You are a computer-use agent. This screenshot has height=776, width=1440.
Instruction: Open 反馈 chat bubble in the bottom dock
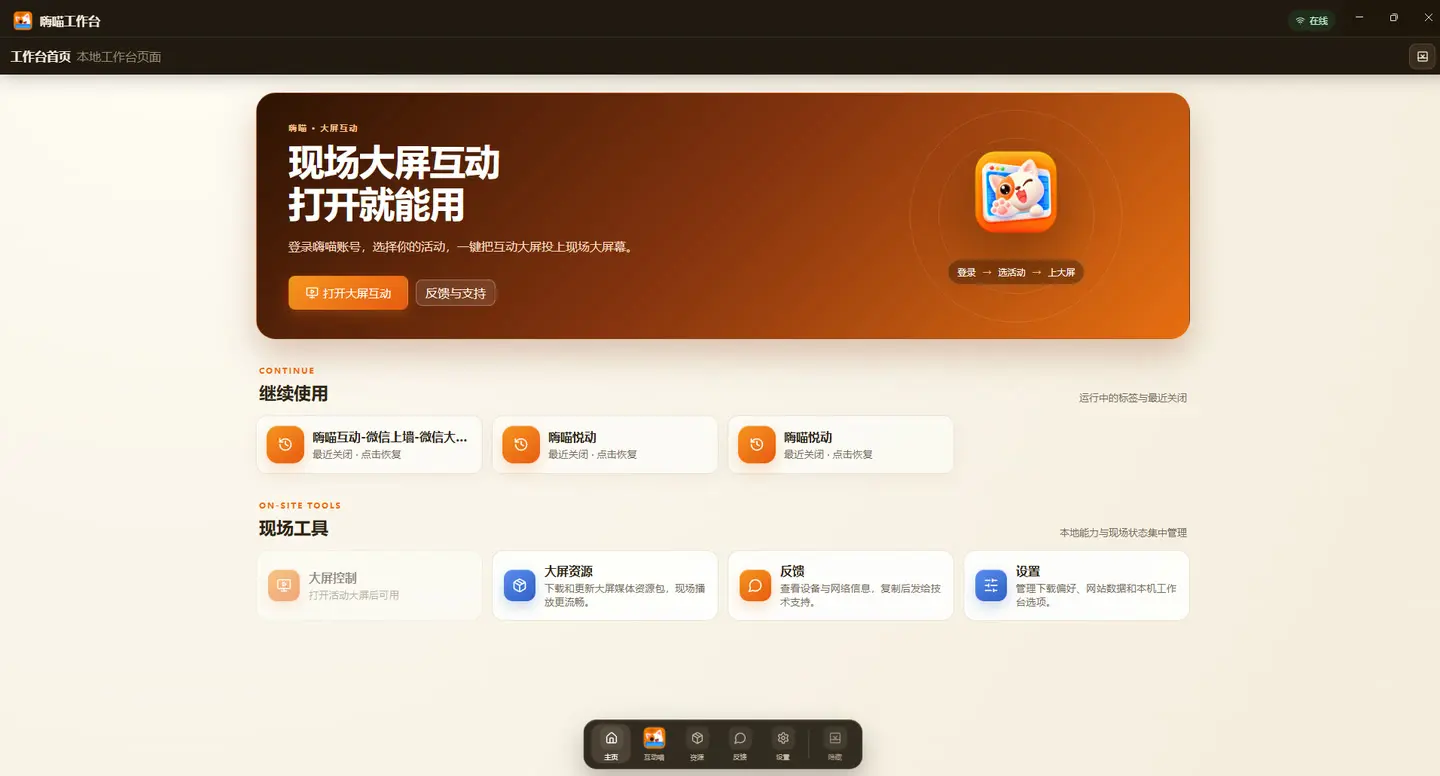click(740, 744)
